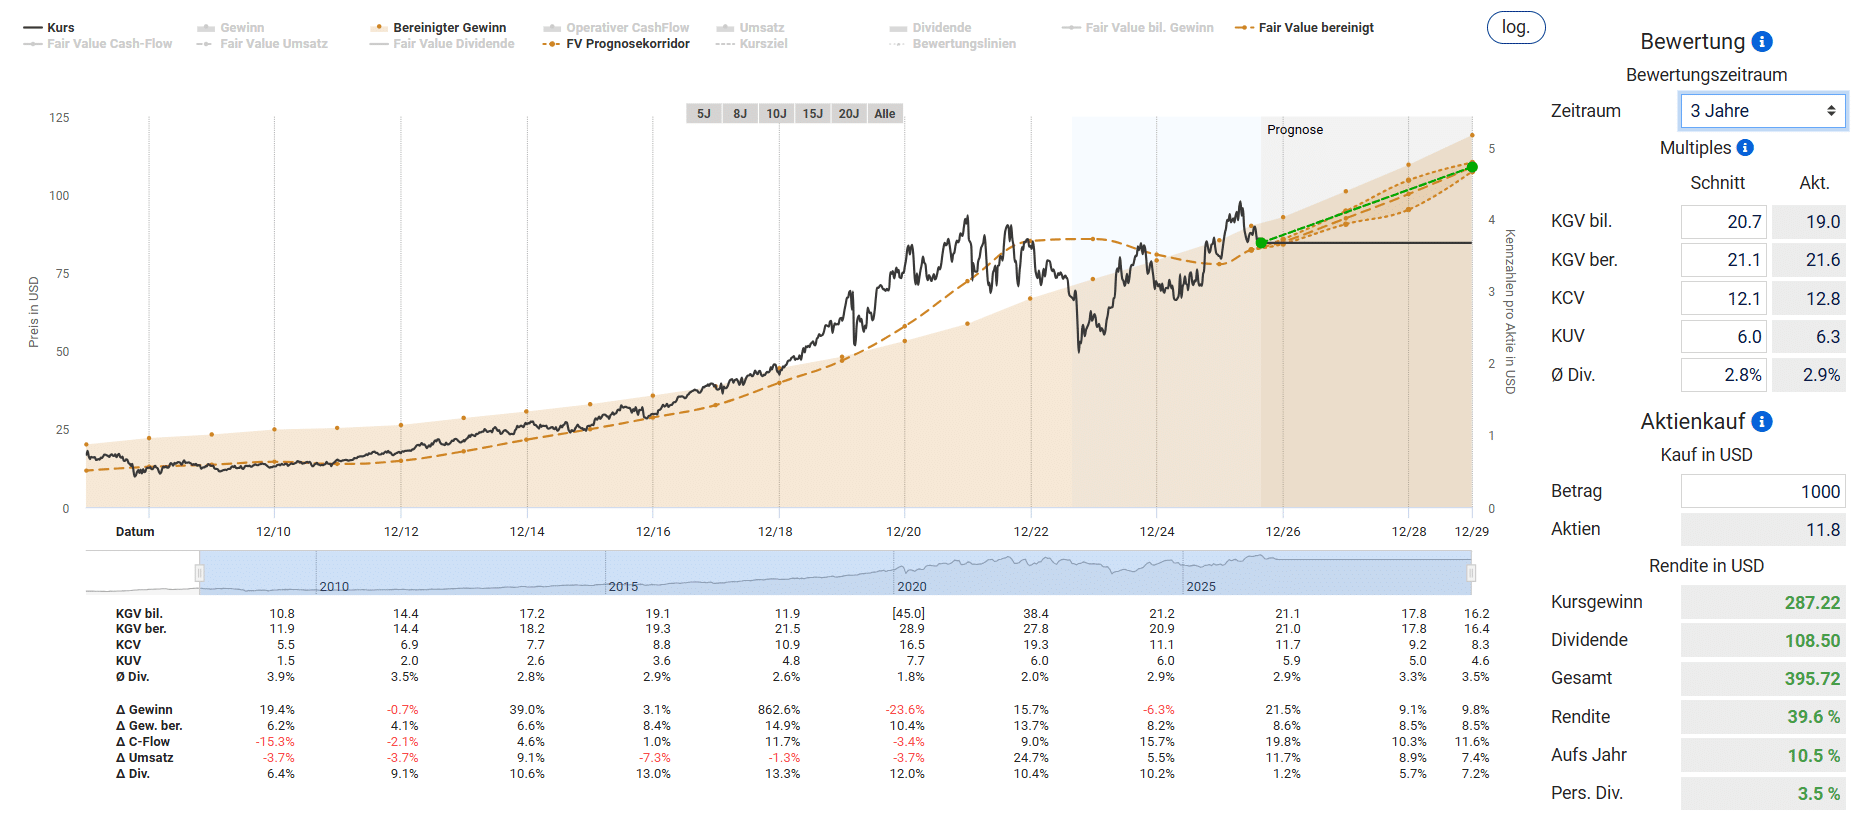Toggle the Fair Value bereinigt legend entry
This screenshot has height=823, width=1858.
[1304, 28]
